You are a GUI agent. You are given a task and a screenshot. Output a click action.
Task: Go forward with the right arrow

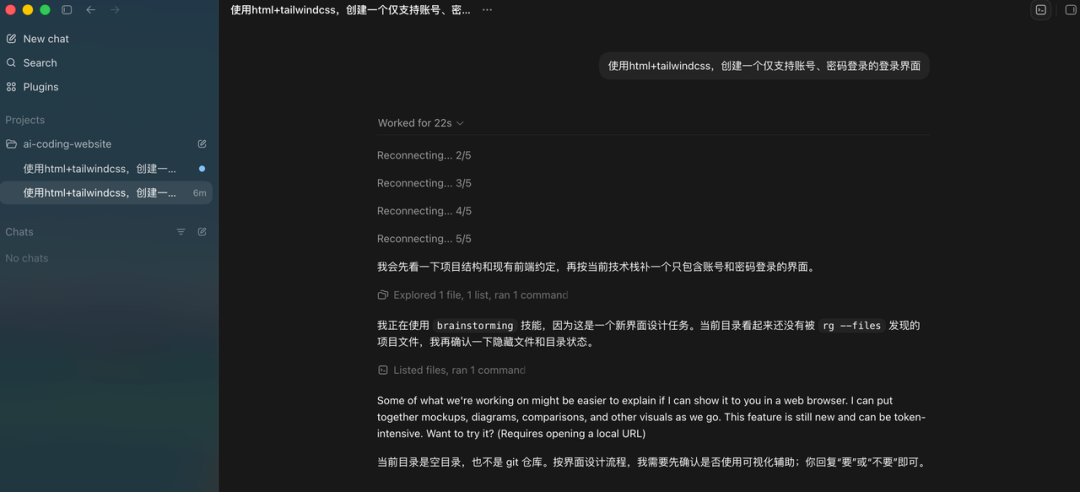click(115, 10)
